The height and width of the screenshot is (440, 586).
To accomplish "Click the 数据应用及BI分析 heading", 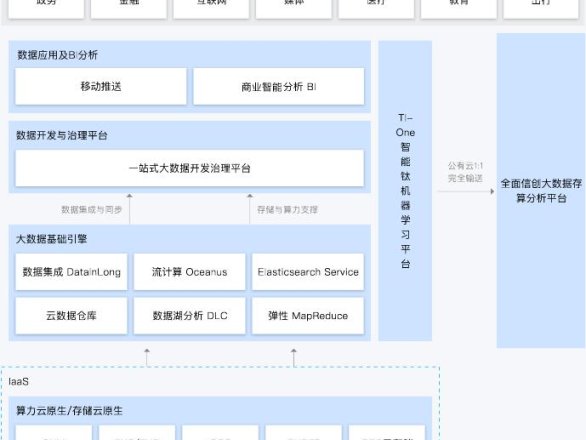I will [x=57, y=55].
